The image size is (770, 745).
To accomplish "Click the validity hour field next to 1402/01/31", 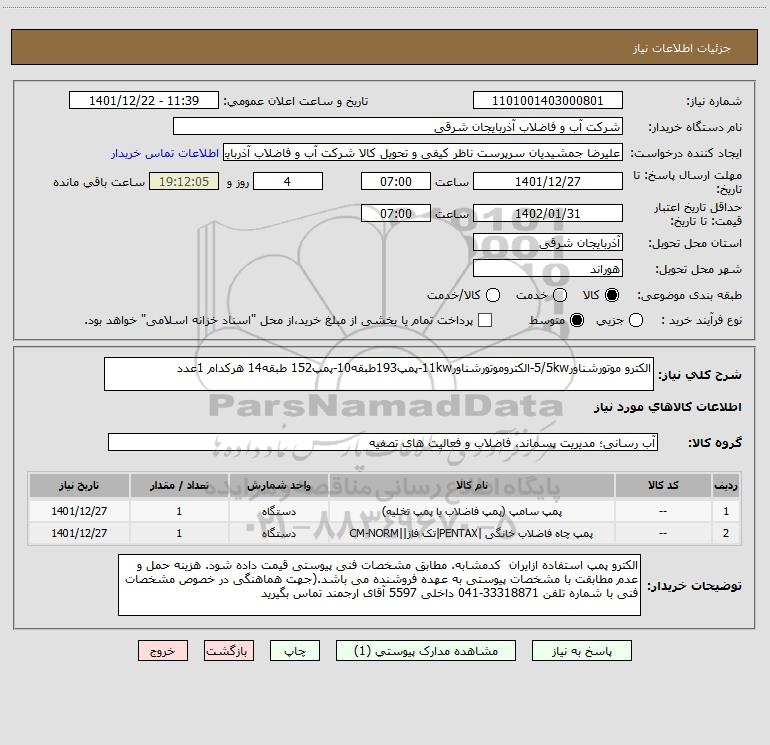I will click(396, 213).
